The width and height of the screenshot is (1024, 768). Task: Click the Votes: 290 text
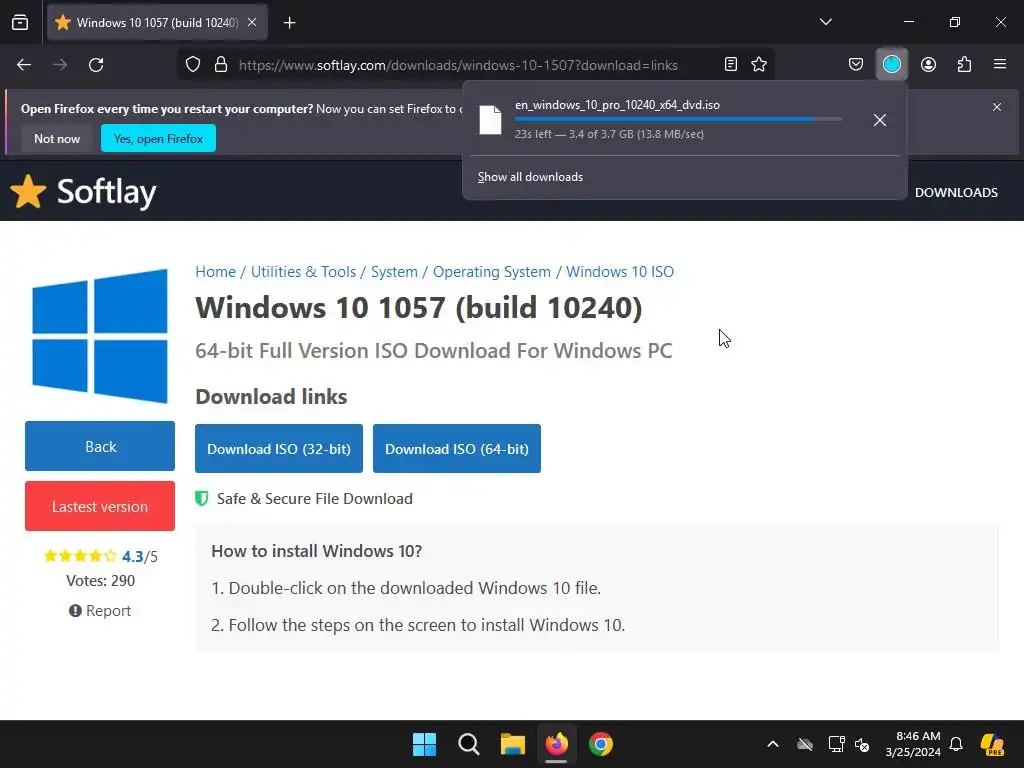pos(101,581)
